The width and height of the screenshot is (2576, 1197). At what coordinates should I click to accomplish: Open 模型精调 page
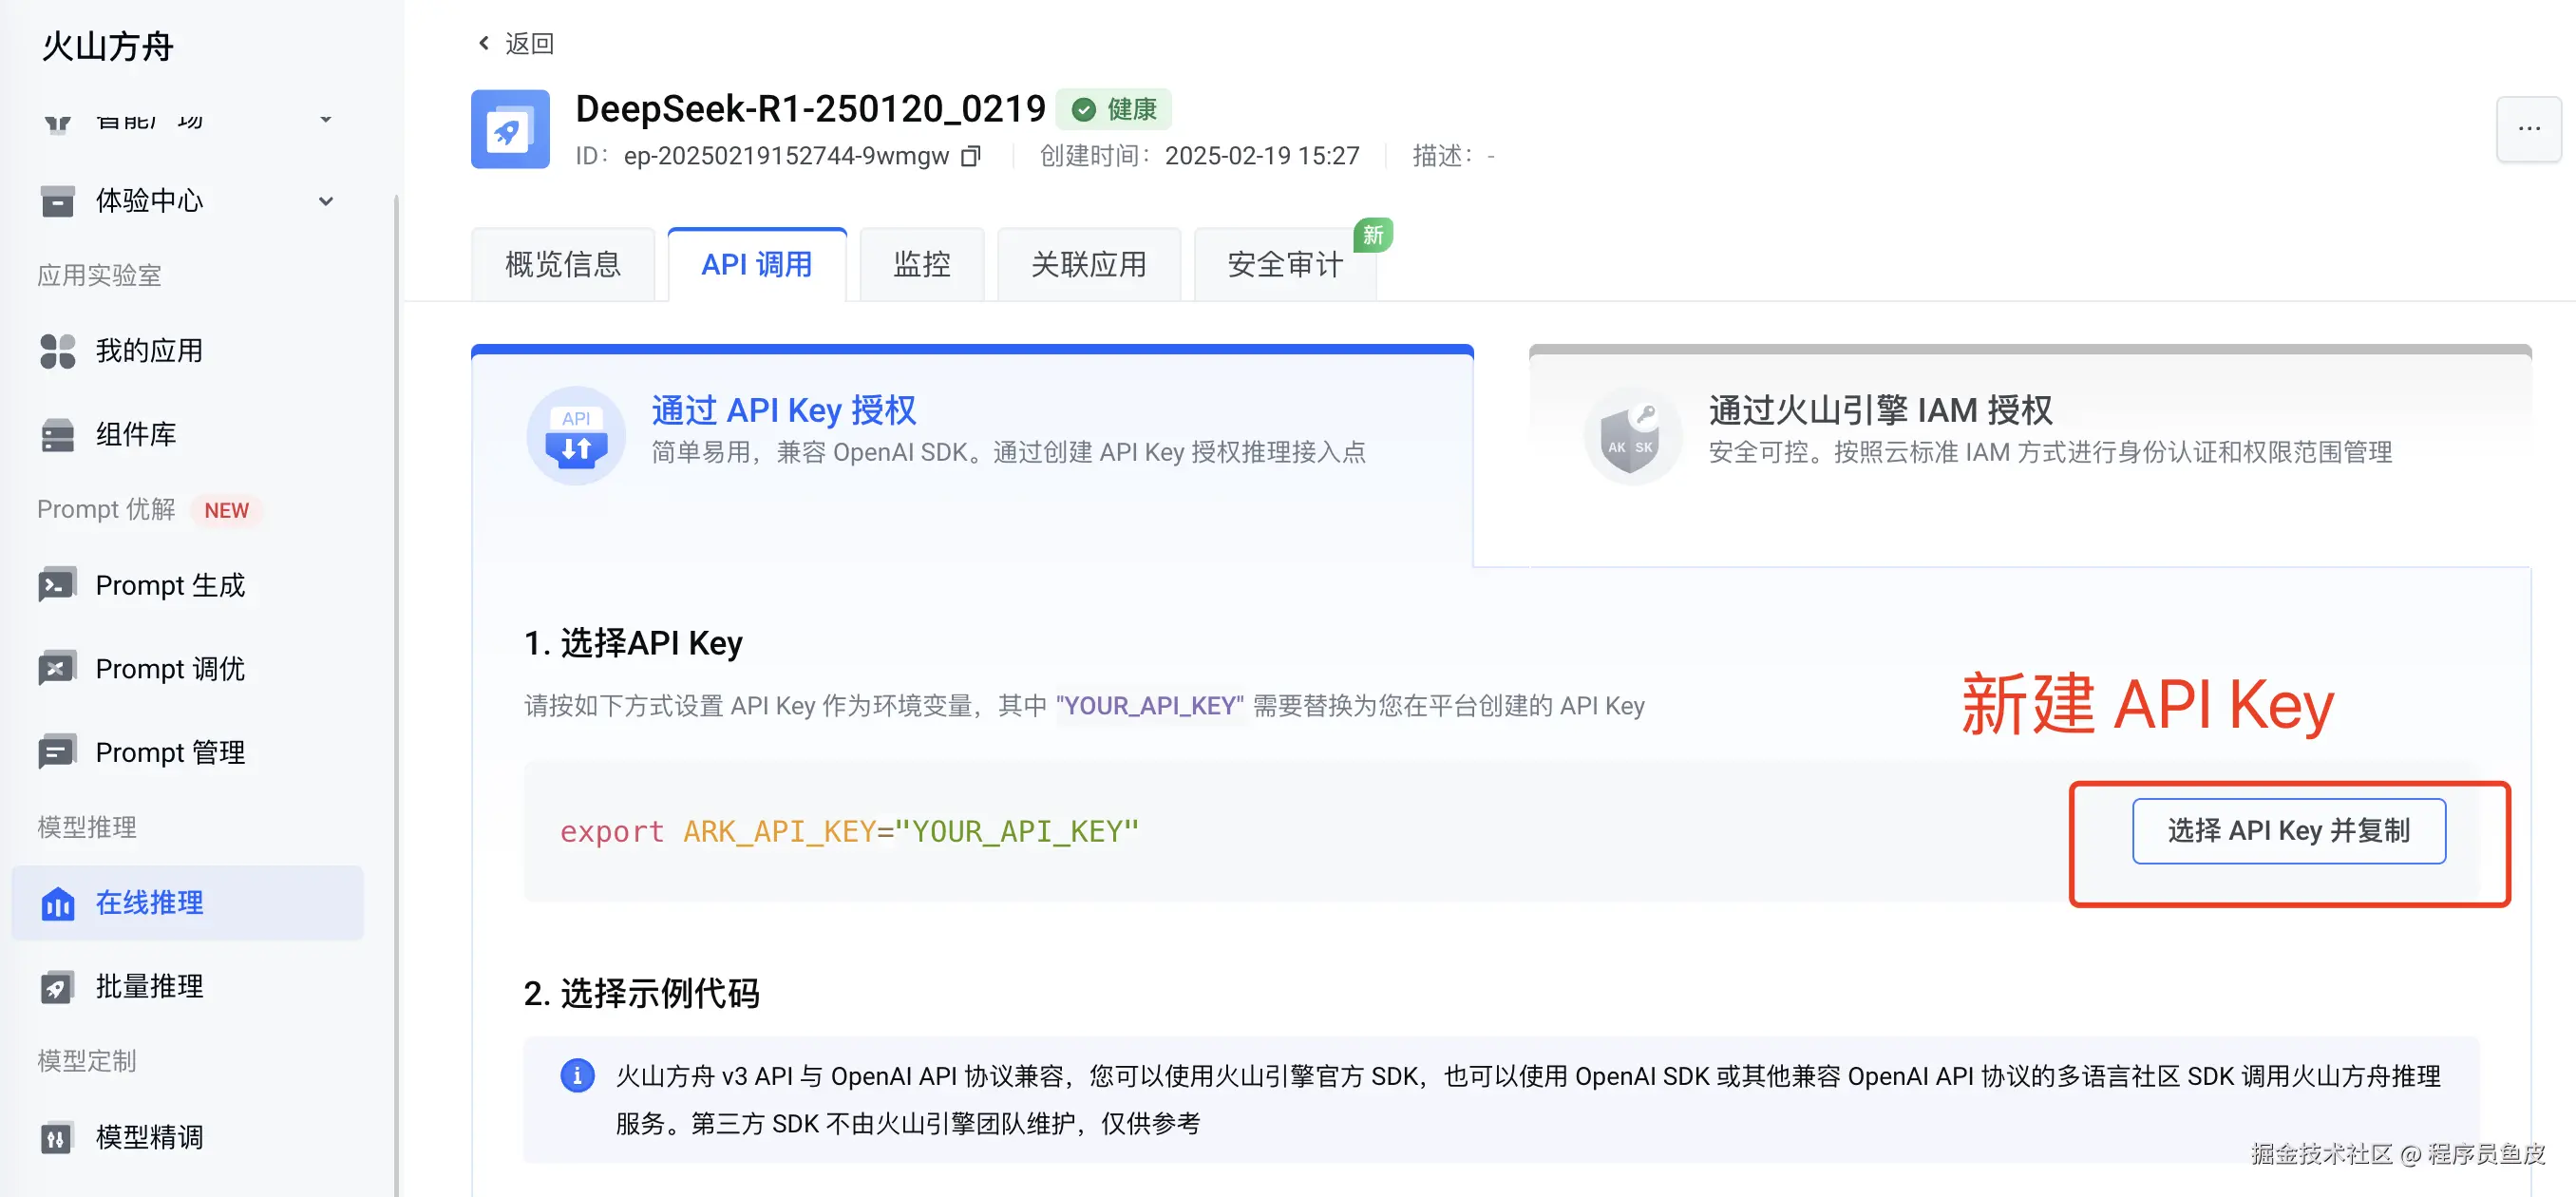pos(149,1137)
